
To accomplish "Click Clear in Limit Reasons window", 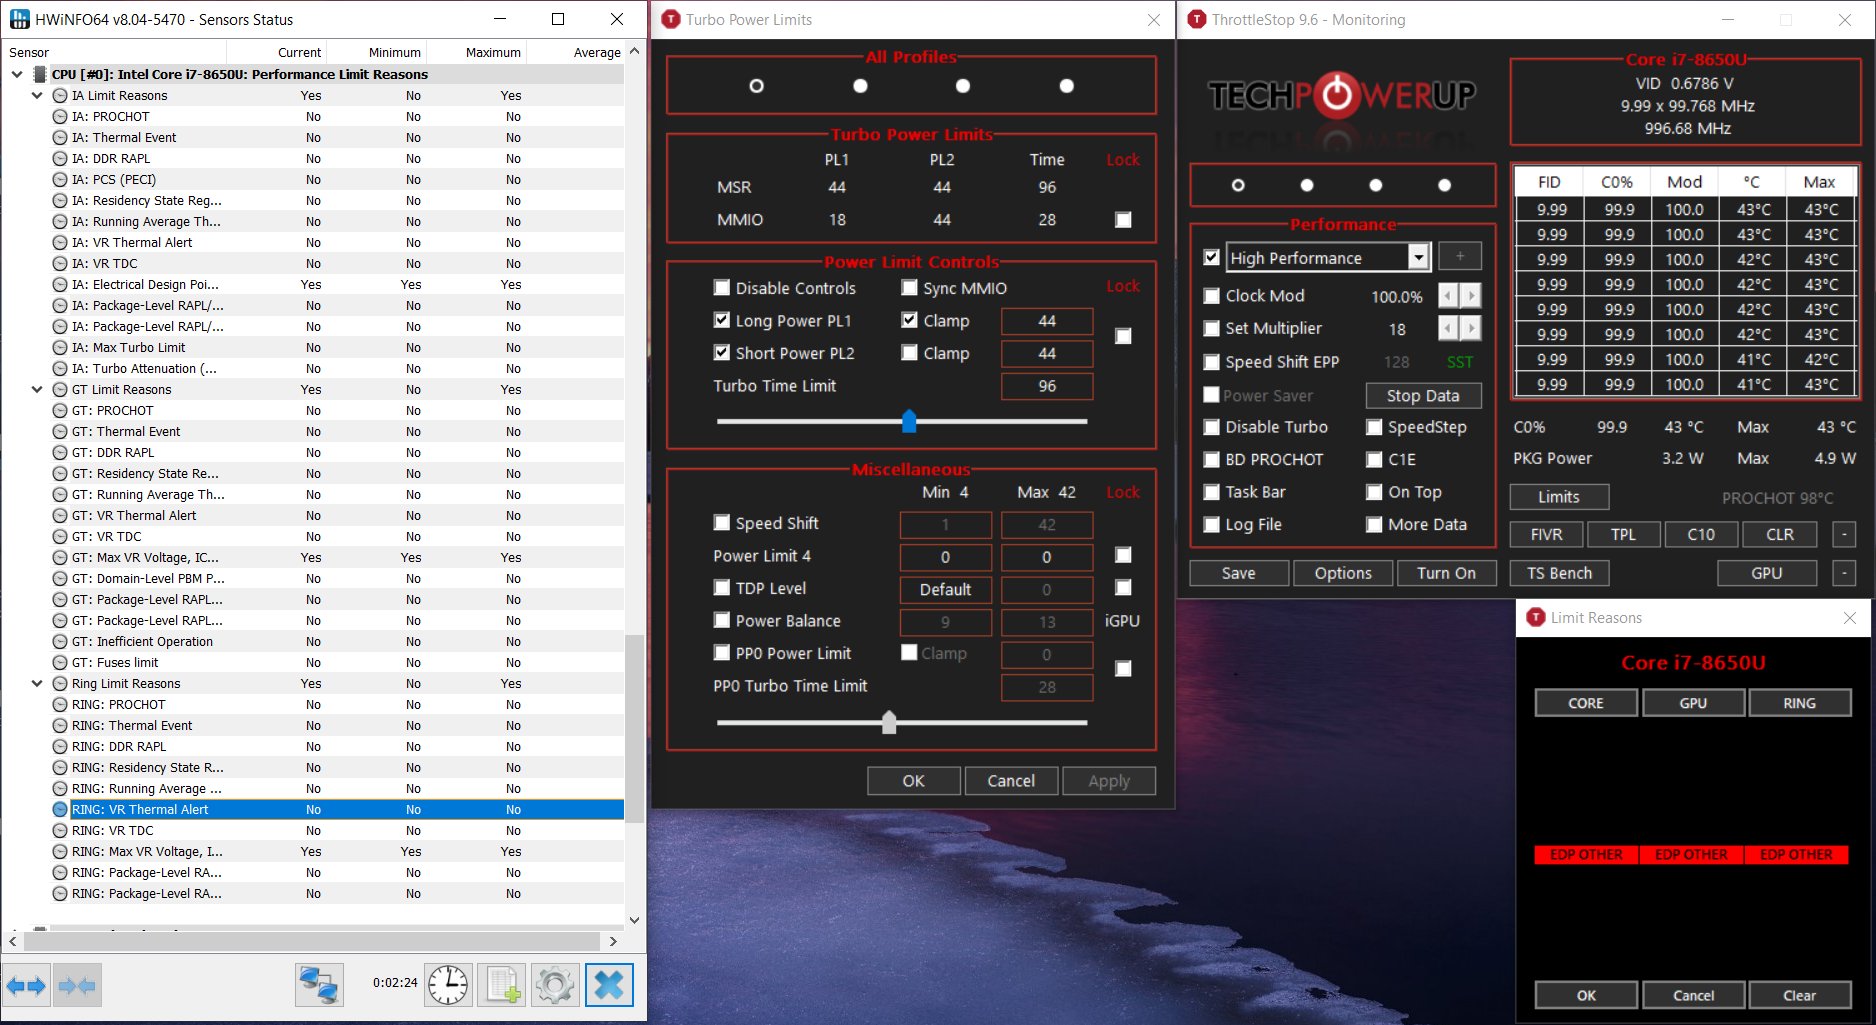I will pos(1799,995).
